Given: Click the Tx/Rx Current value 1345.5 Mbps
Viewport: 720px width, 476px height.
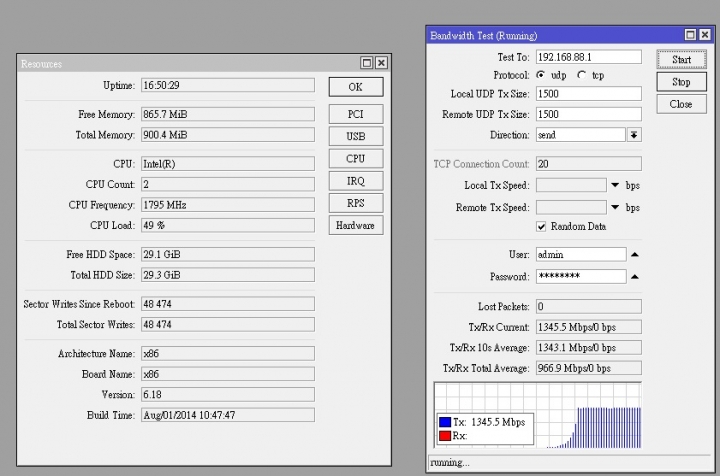Looking at the screenshot, I should tap(589, 327).
